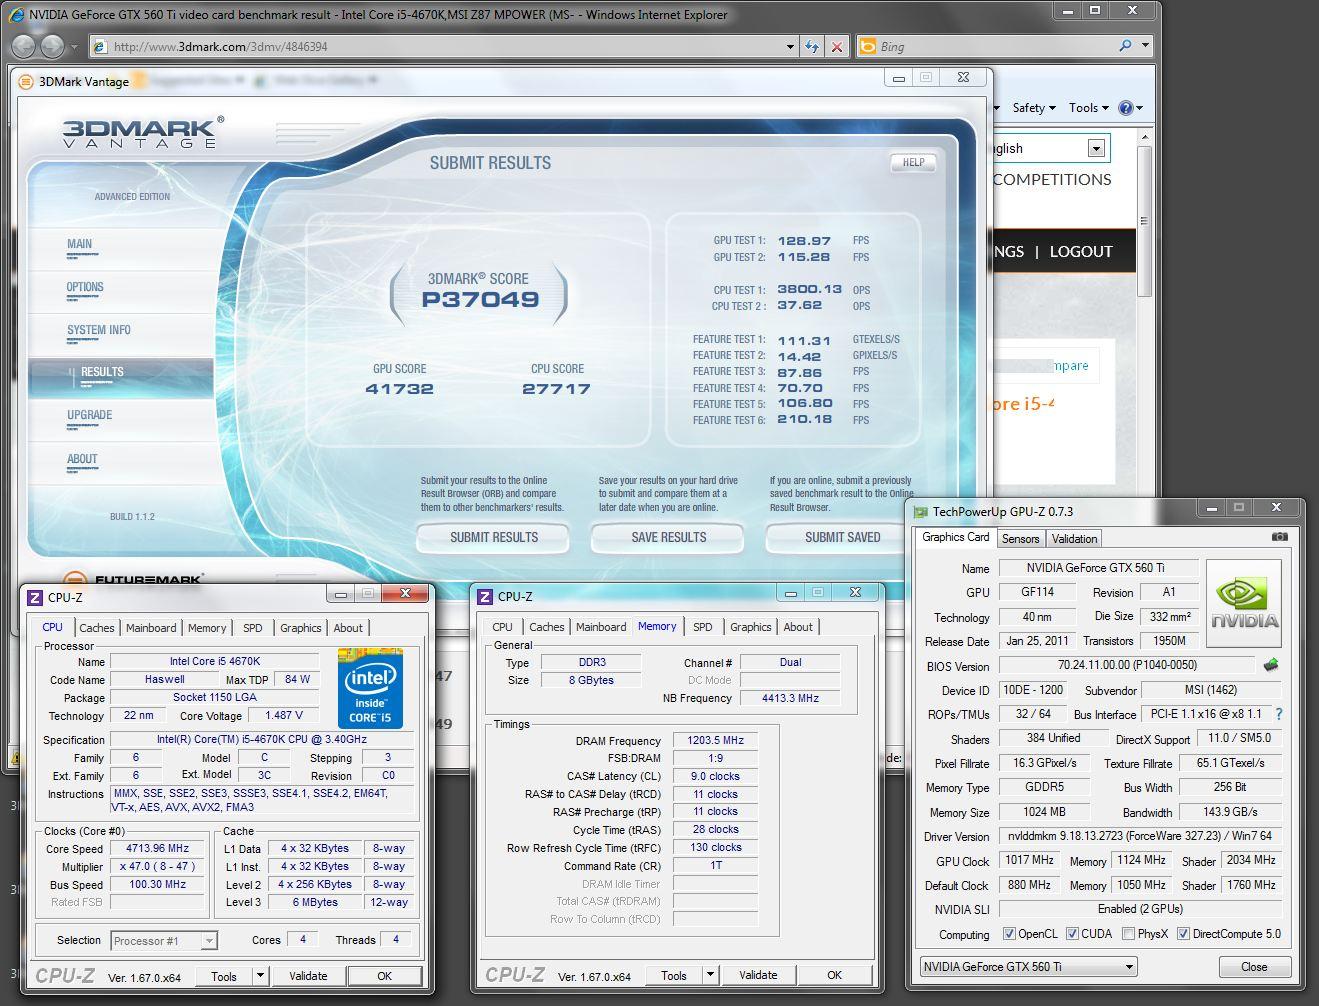
Task: Click the Bus Interface question mark in GPU-Z
Action: [x=1279, y=714]
